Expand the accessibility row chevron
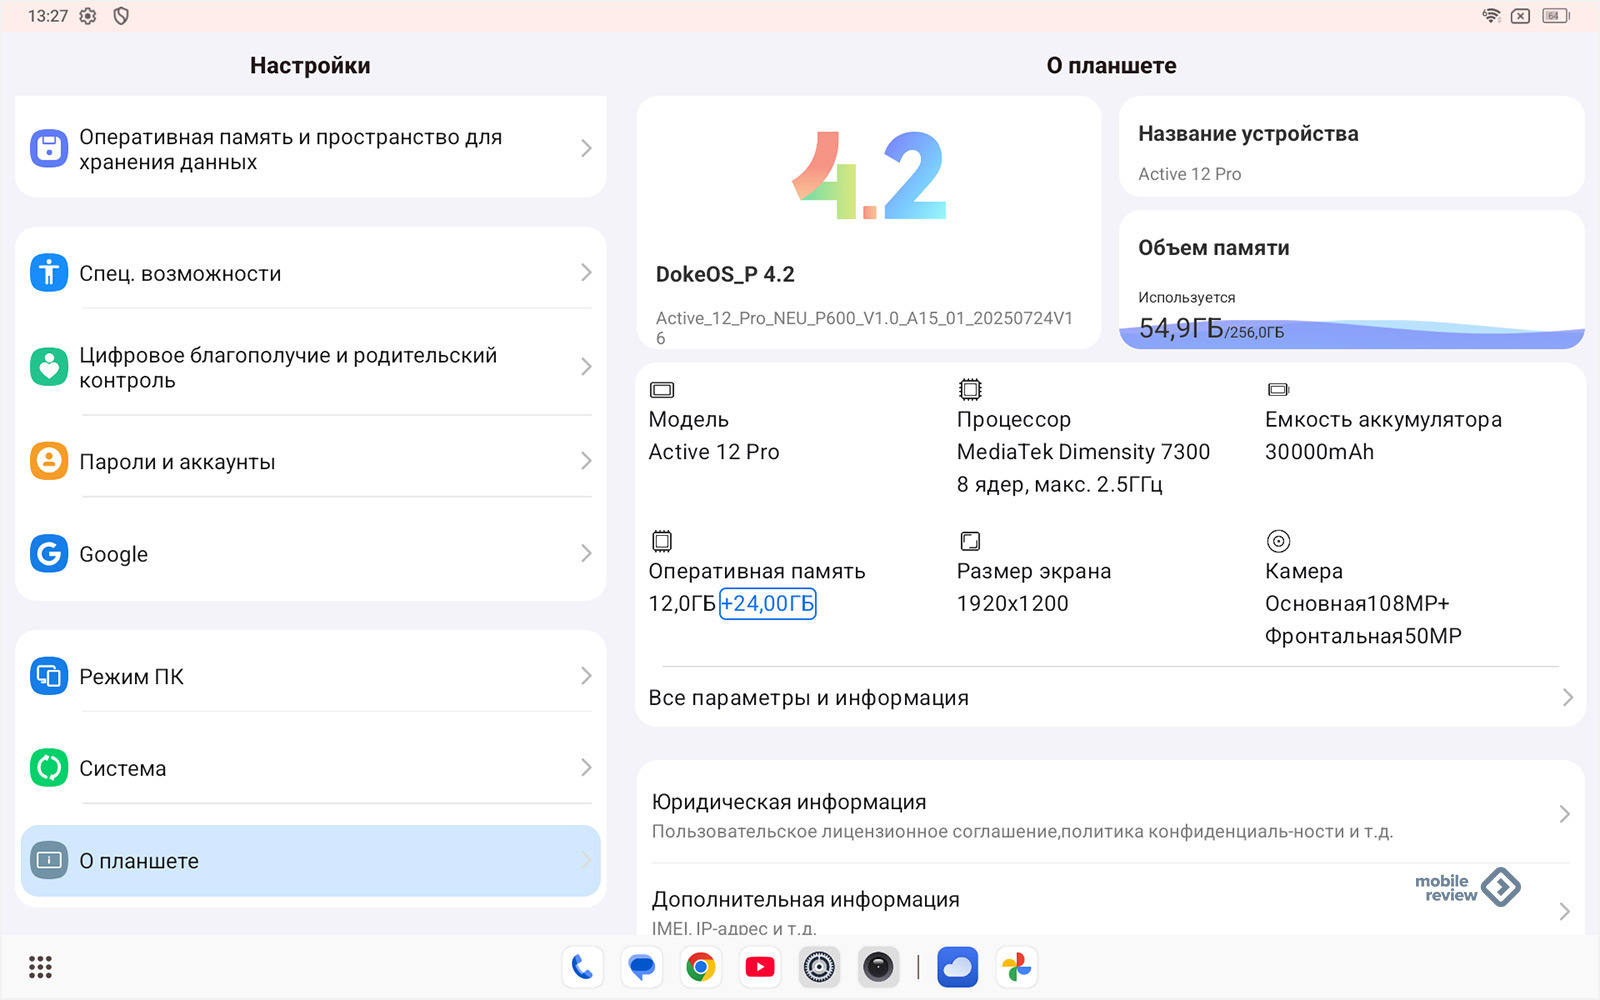This screenshot has width=1600, height=1000. coord(586,272)
